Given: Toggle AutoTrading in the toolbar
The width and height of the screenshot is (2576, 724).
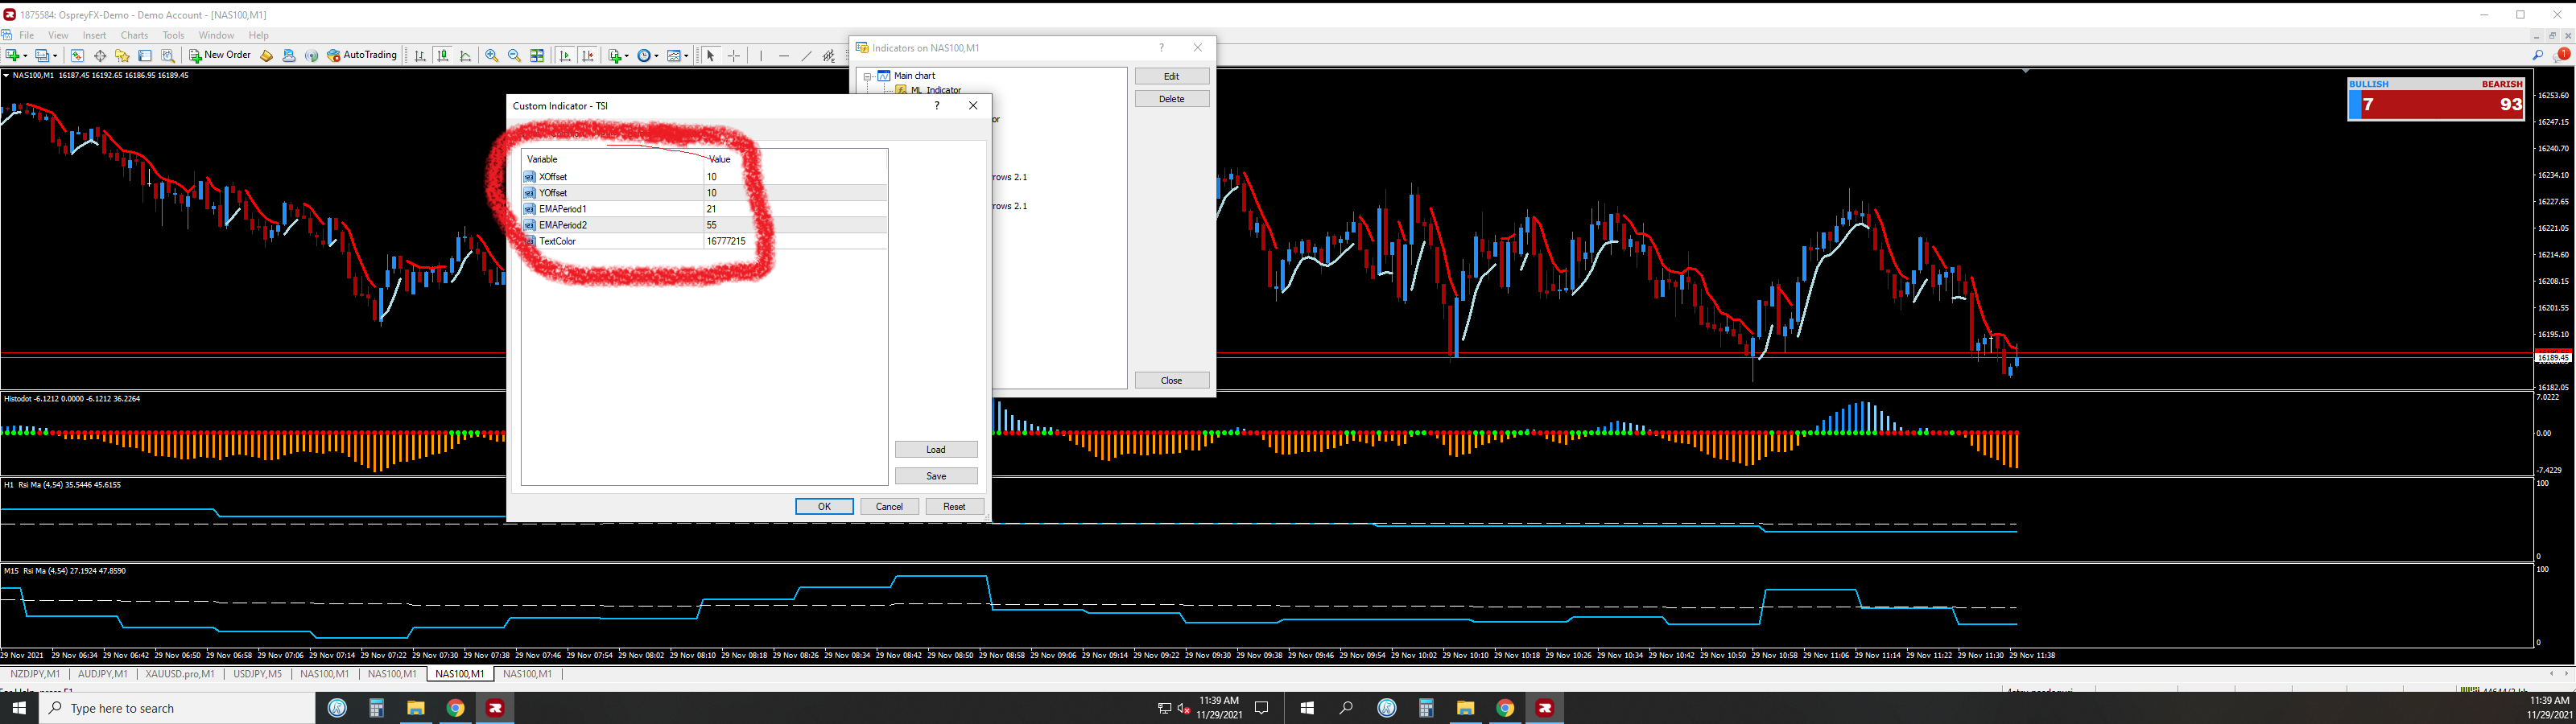Looking at the screenshot, I should pos(362,55).
